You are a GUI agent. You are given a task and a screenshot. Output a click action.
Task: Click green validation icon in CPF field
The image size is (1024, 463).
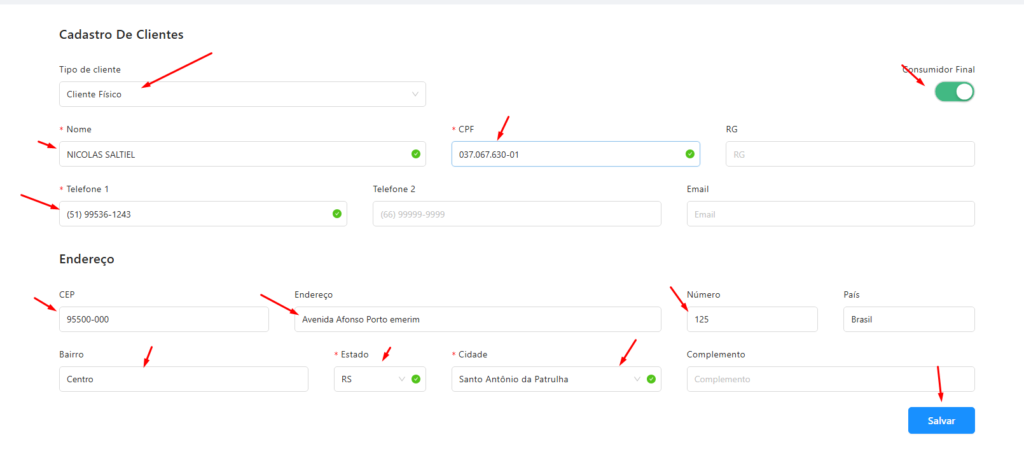tap(689, 154)
